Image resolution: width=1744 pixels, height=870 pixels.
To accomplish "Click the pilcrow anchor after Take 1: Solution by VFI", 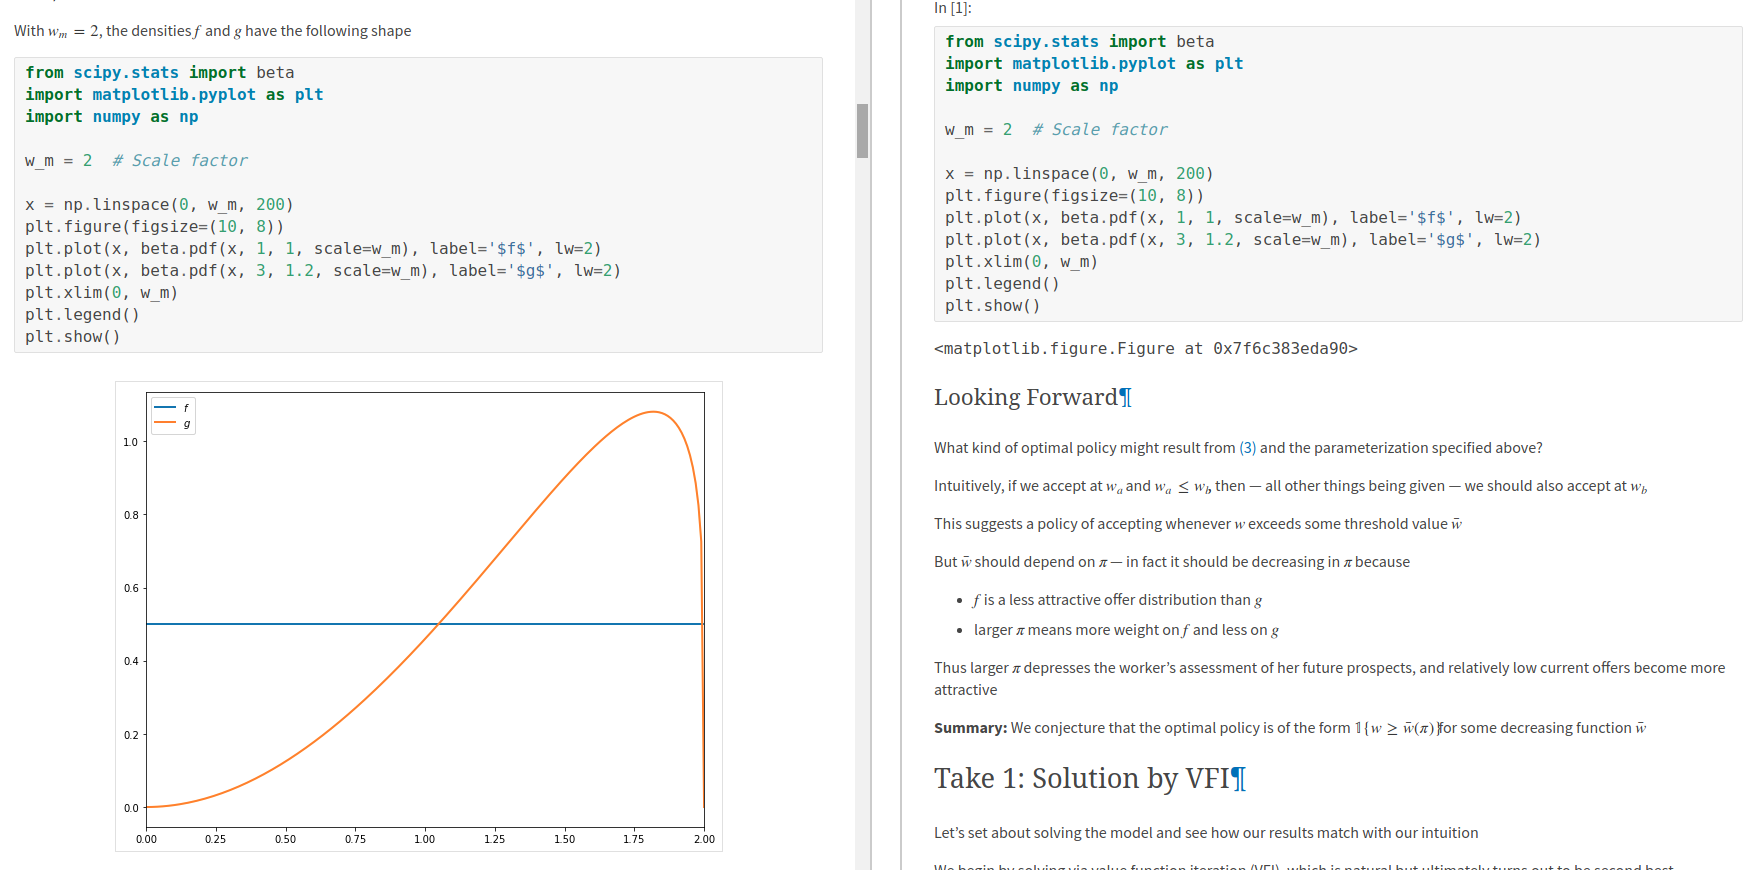I will [x=1239, y=779].
